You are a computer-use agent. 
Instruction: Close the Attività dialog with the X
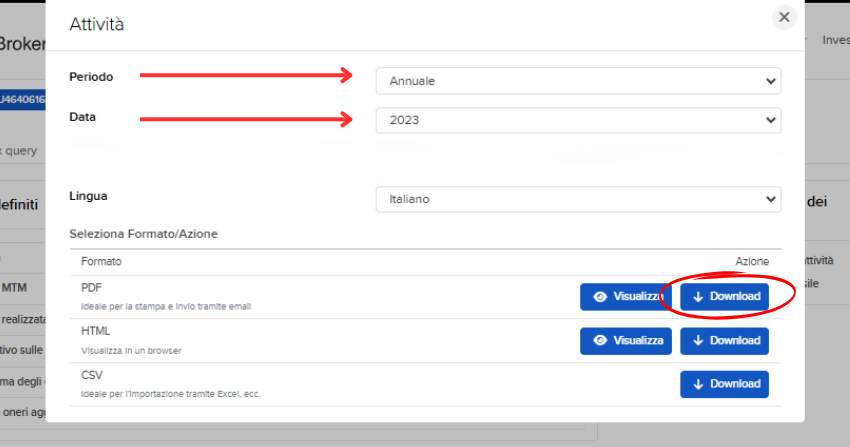[x=784, y=17]
